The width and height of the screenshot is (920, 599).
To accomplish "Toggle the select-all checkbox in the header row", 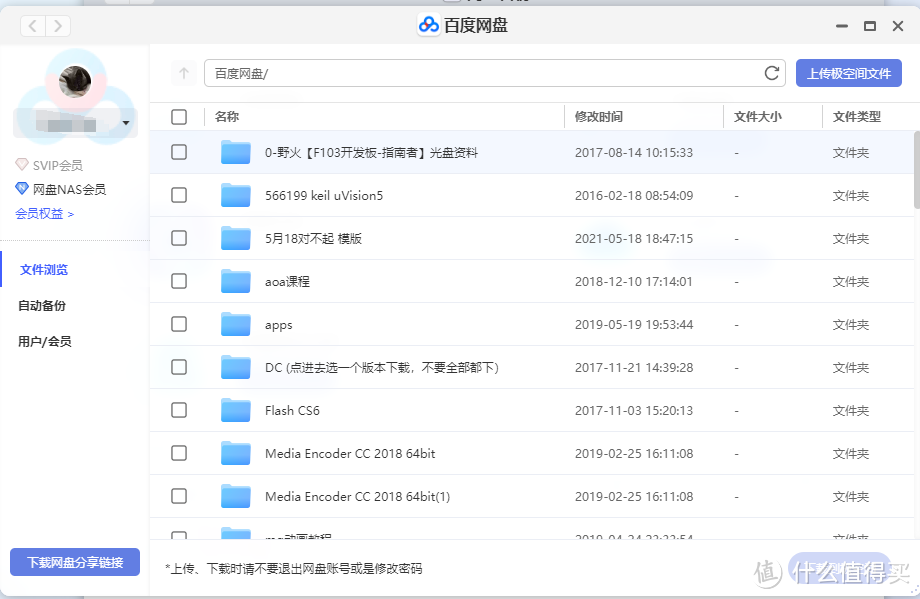I will coord(179,116).
